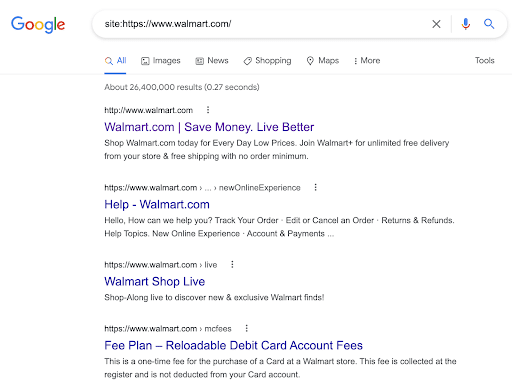The height and width of the screenshot is (384, 512).
Task: Open the Tools filter options
Action: (x=484, y=60)
